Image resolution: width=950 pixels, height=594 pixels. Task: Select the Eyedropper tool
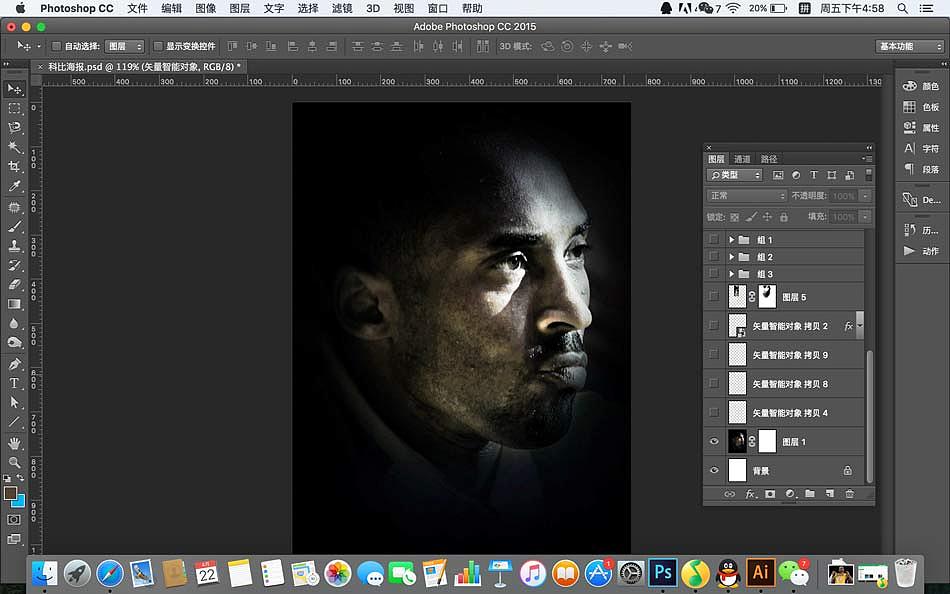click(x=15, y=186)
